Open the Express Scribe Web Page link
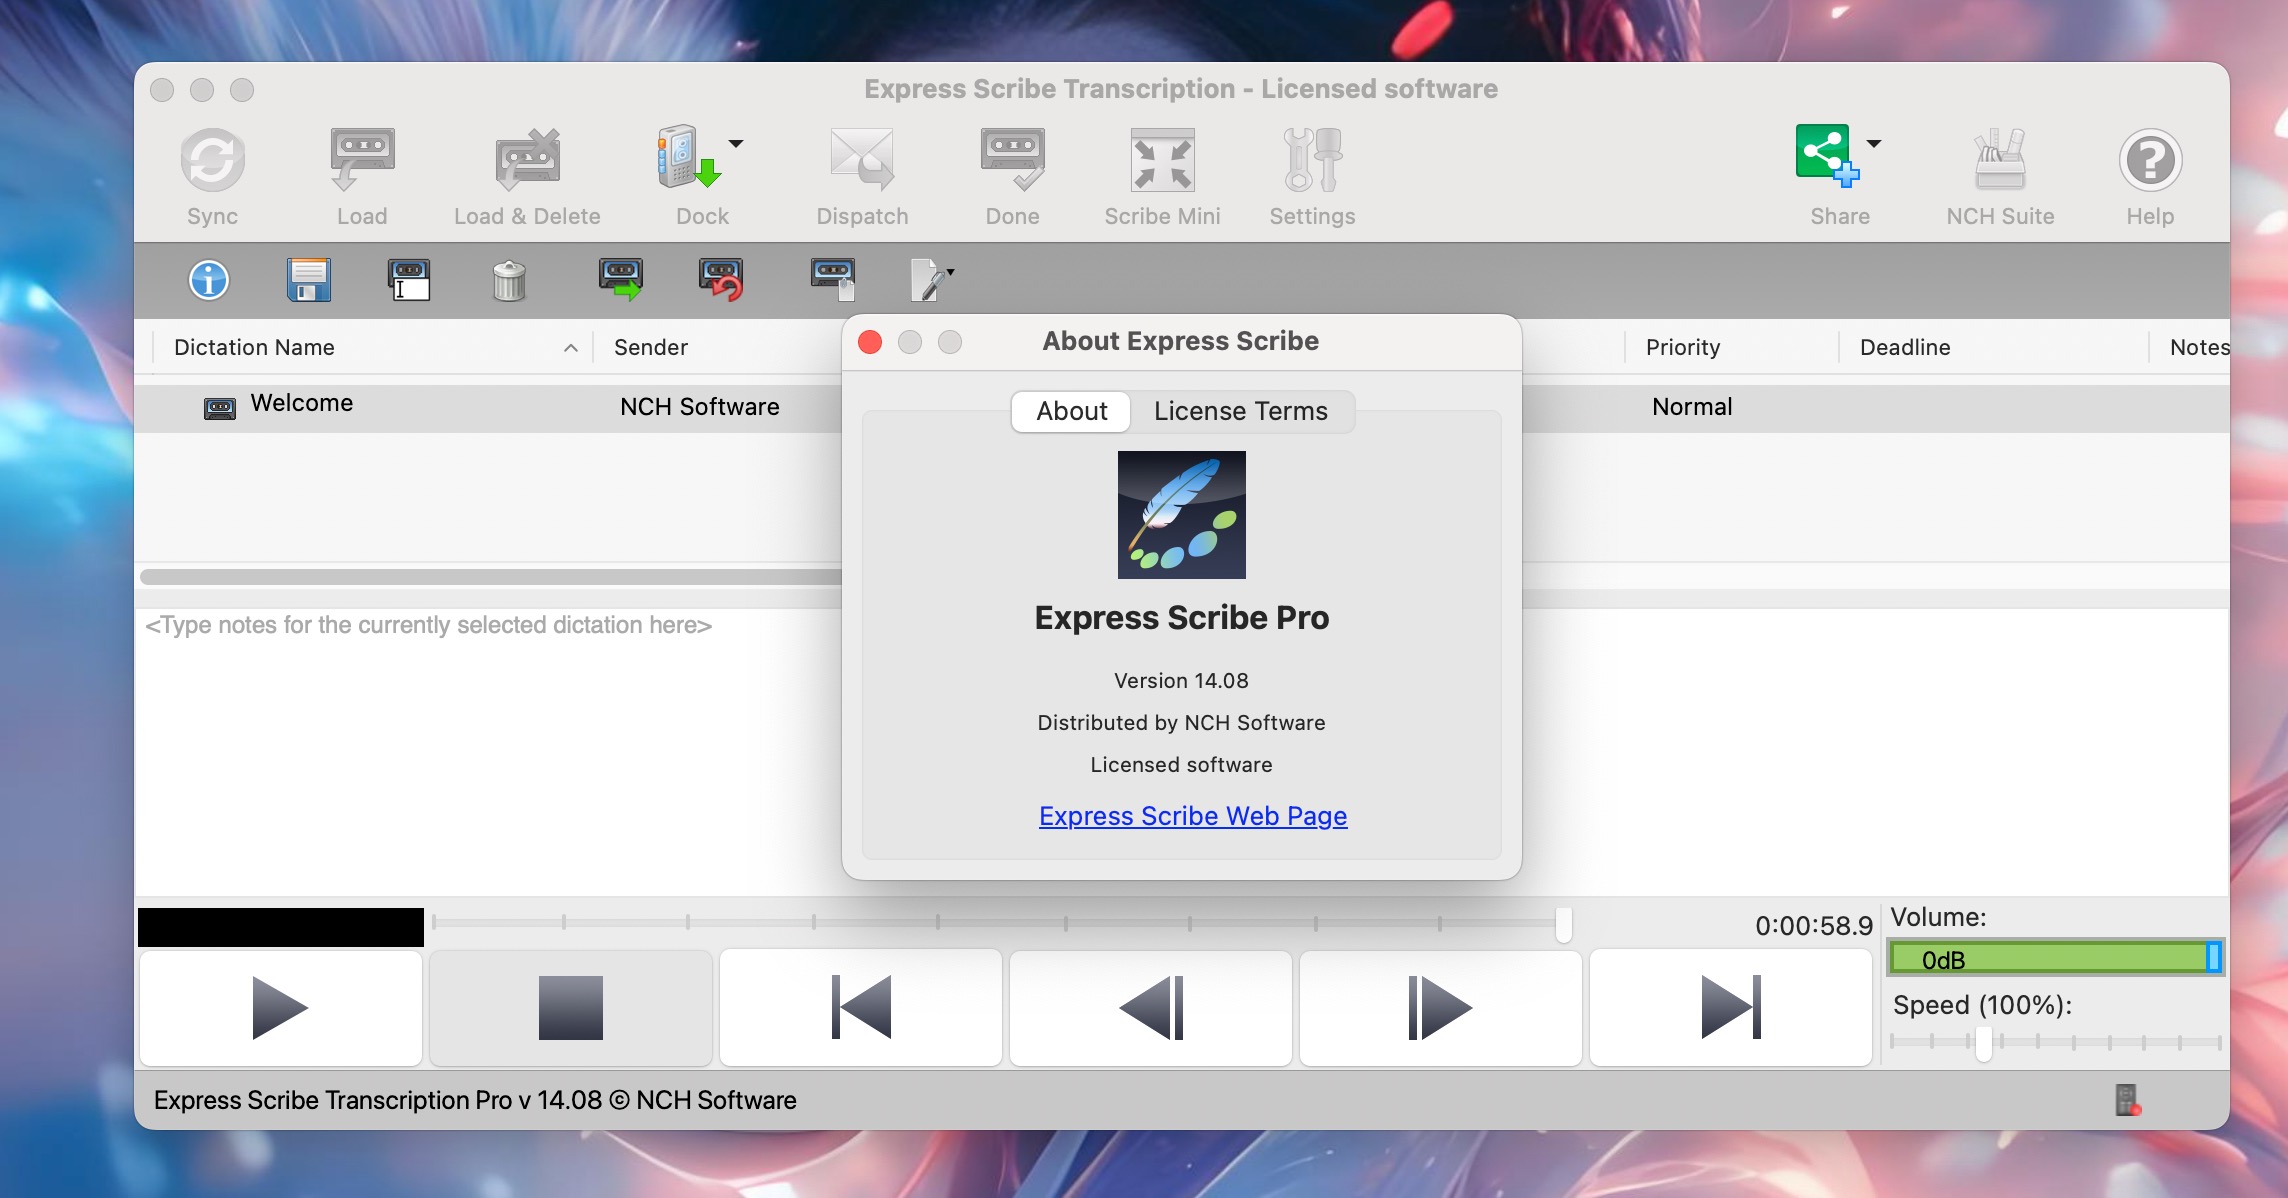Viewport: 2288px width, 1198px height. tap(1193, 816)
